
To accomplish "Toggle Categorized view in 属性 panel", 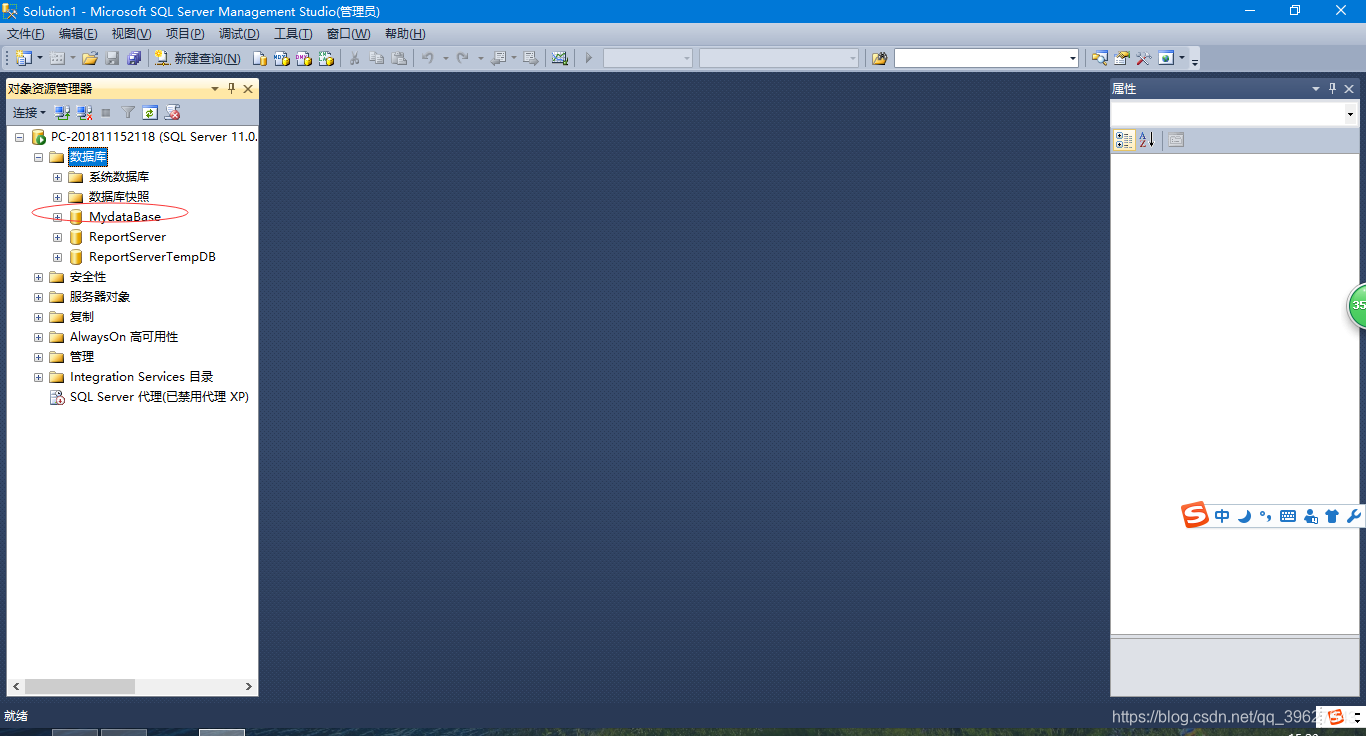I will click(1124, 140).
